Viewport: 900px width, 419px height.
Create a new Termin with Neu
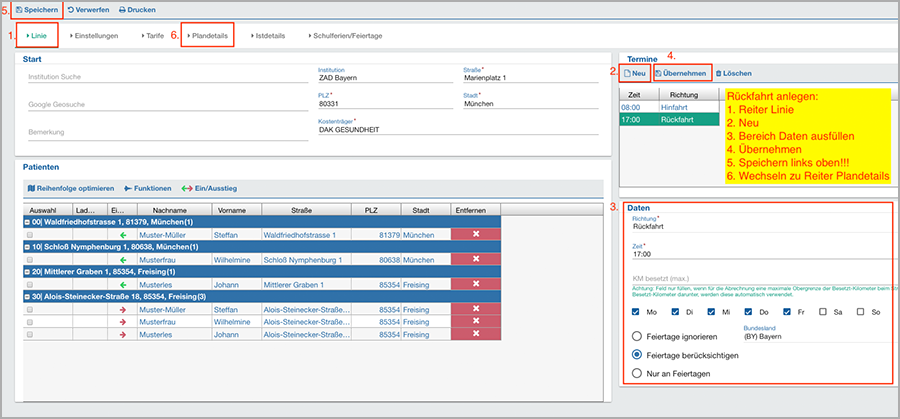point(635,73)
